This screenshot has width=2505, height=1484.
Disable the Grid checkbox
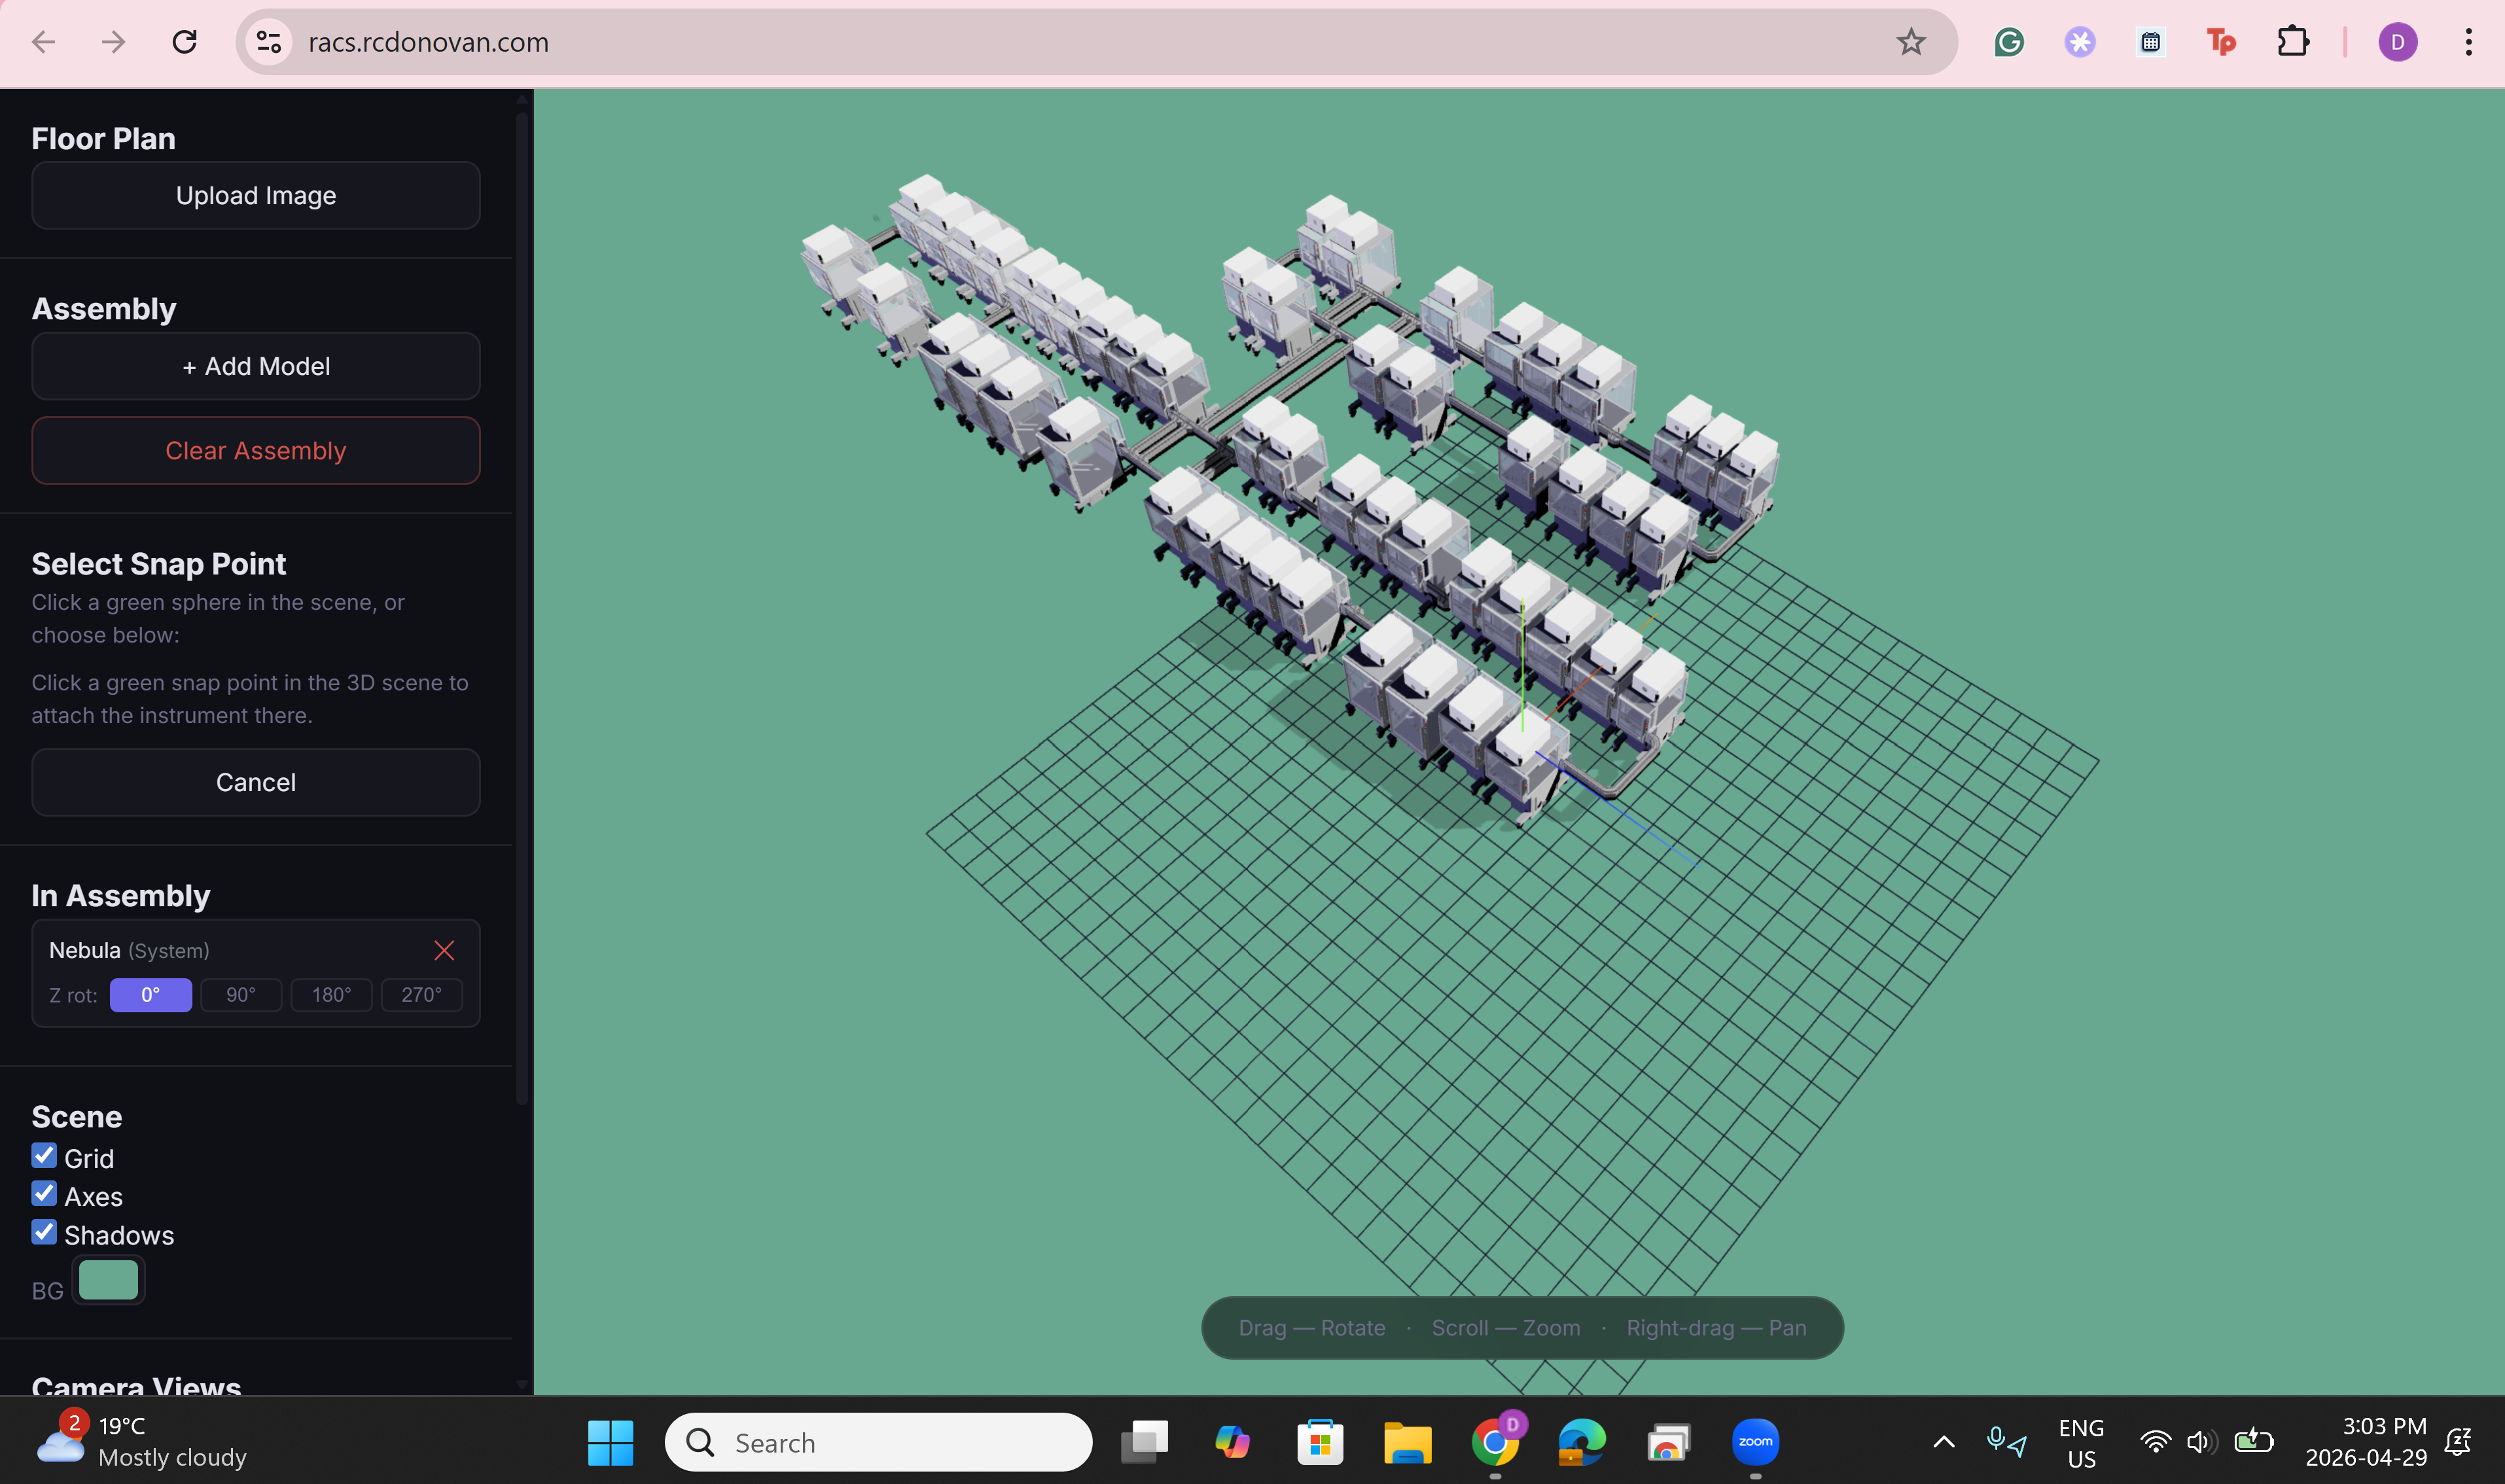click(x=44, y=1156)
